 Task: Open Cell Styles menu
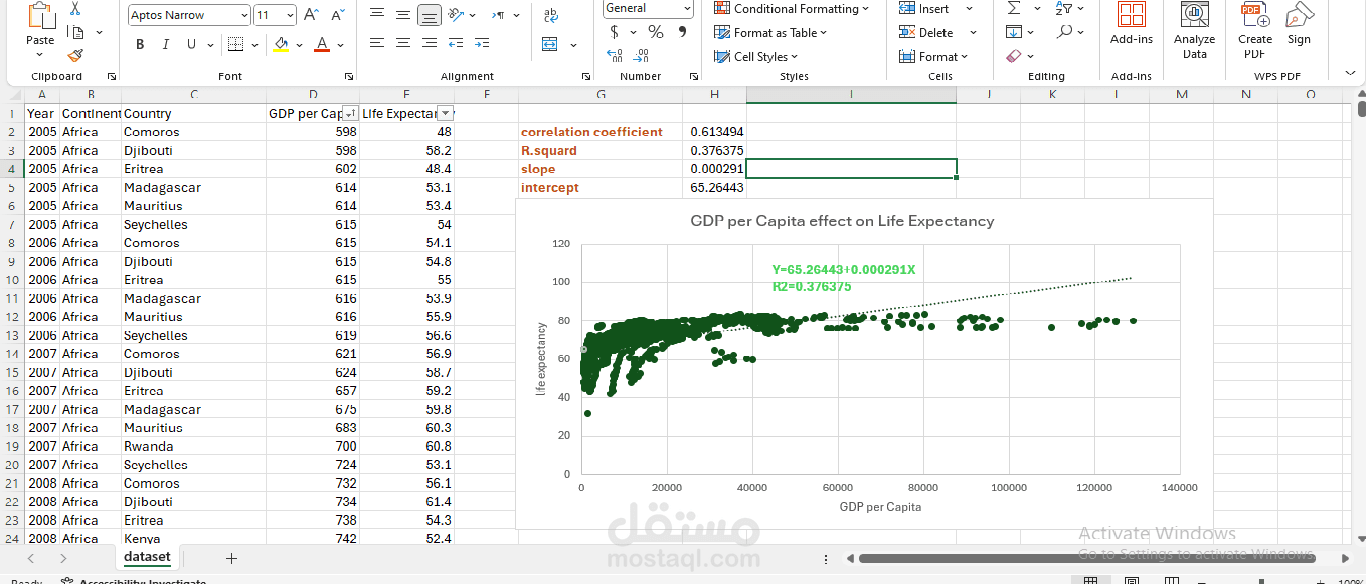[756, 57]
